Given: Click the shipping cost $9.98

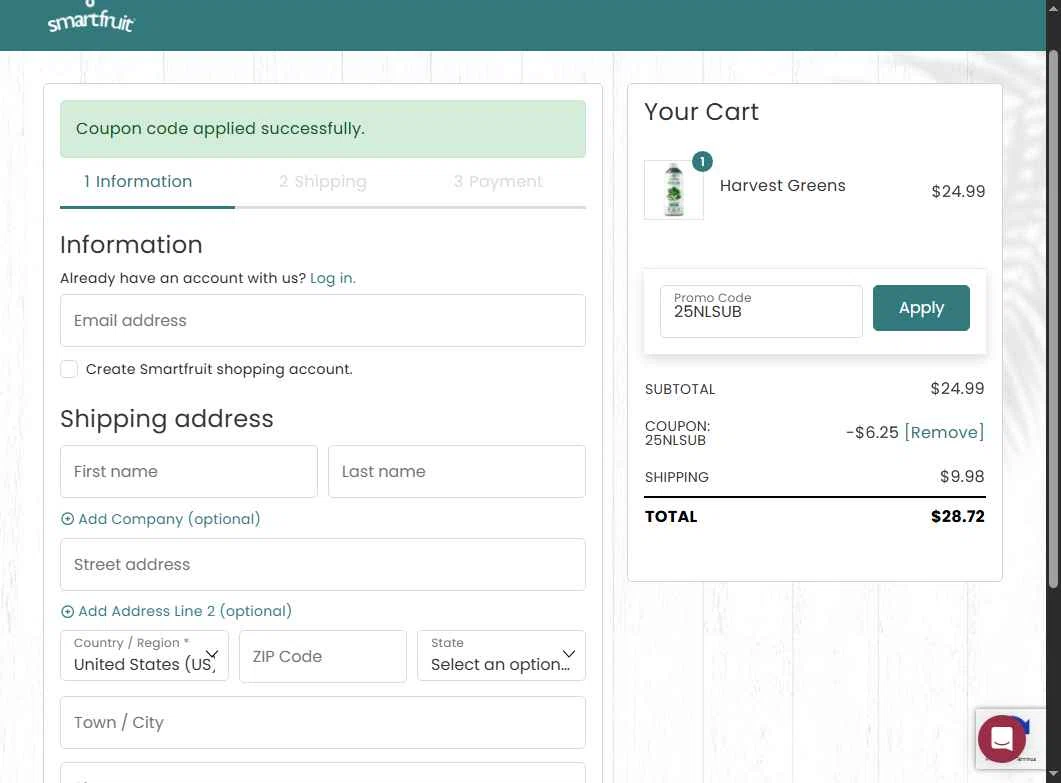Looking at the screenshot, I should pos(962,476).
